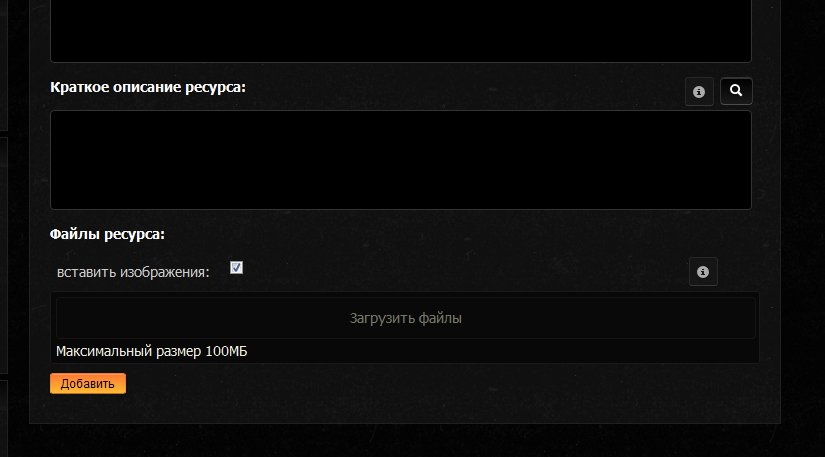Toggle the вставить изображения checkbox

click(236, 268)
